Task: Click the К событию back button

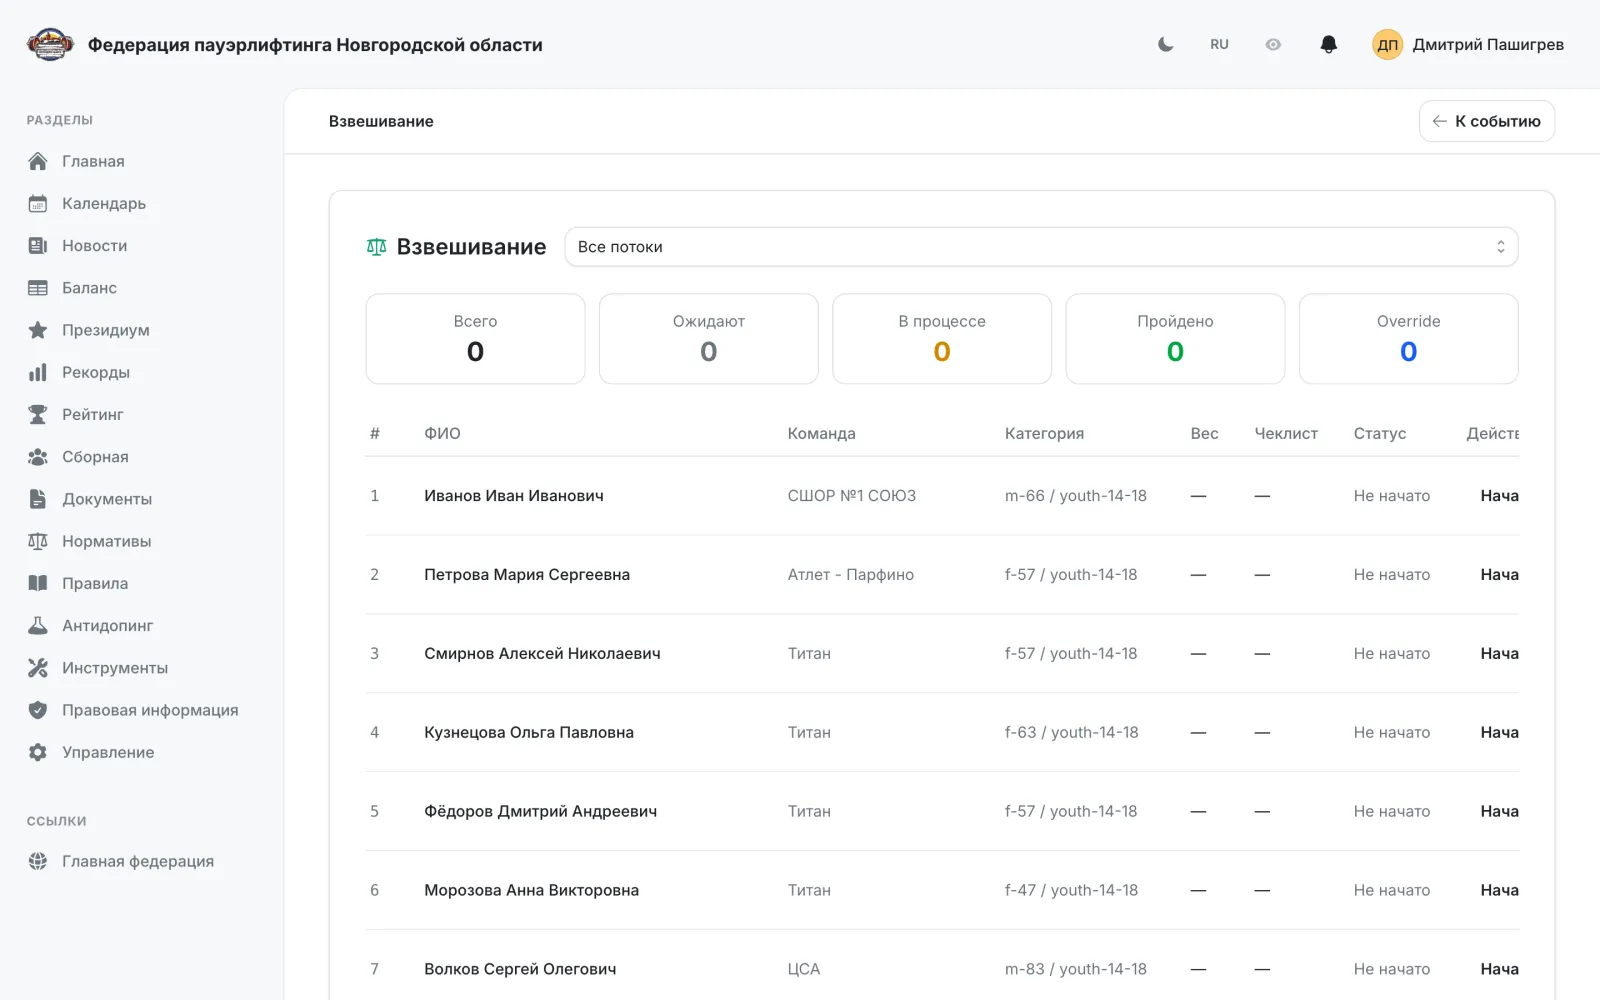Action: click(x=1486, y=121)
